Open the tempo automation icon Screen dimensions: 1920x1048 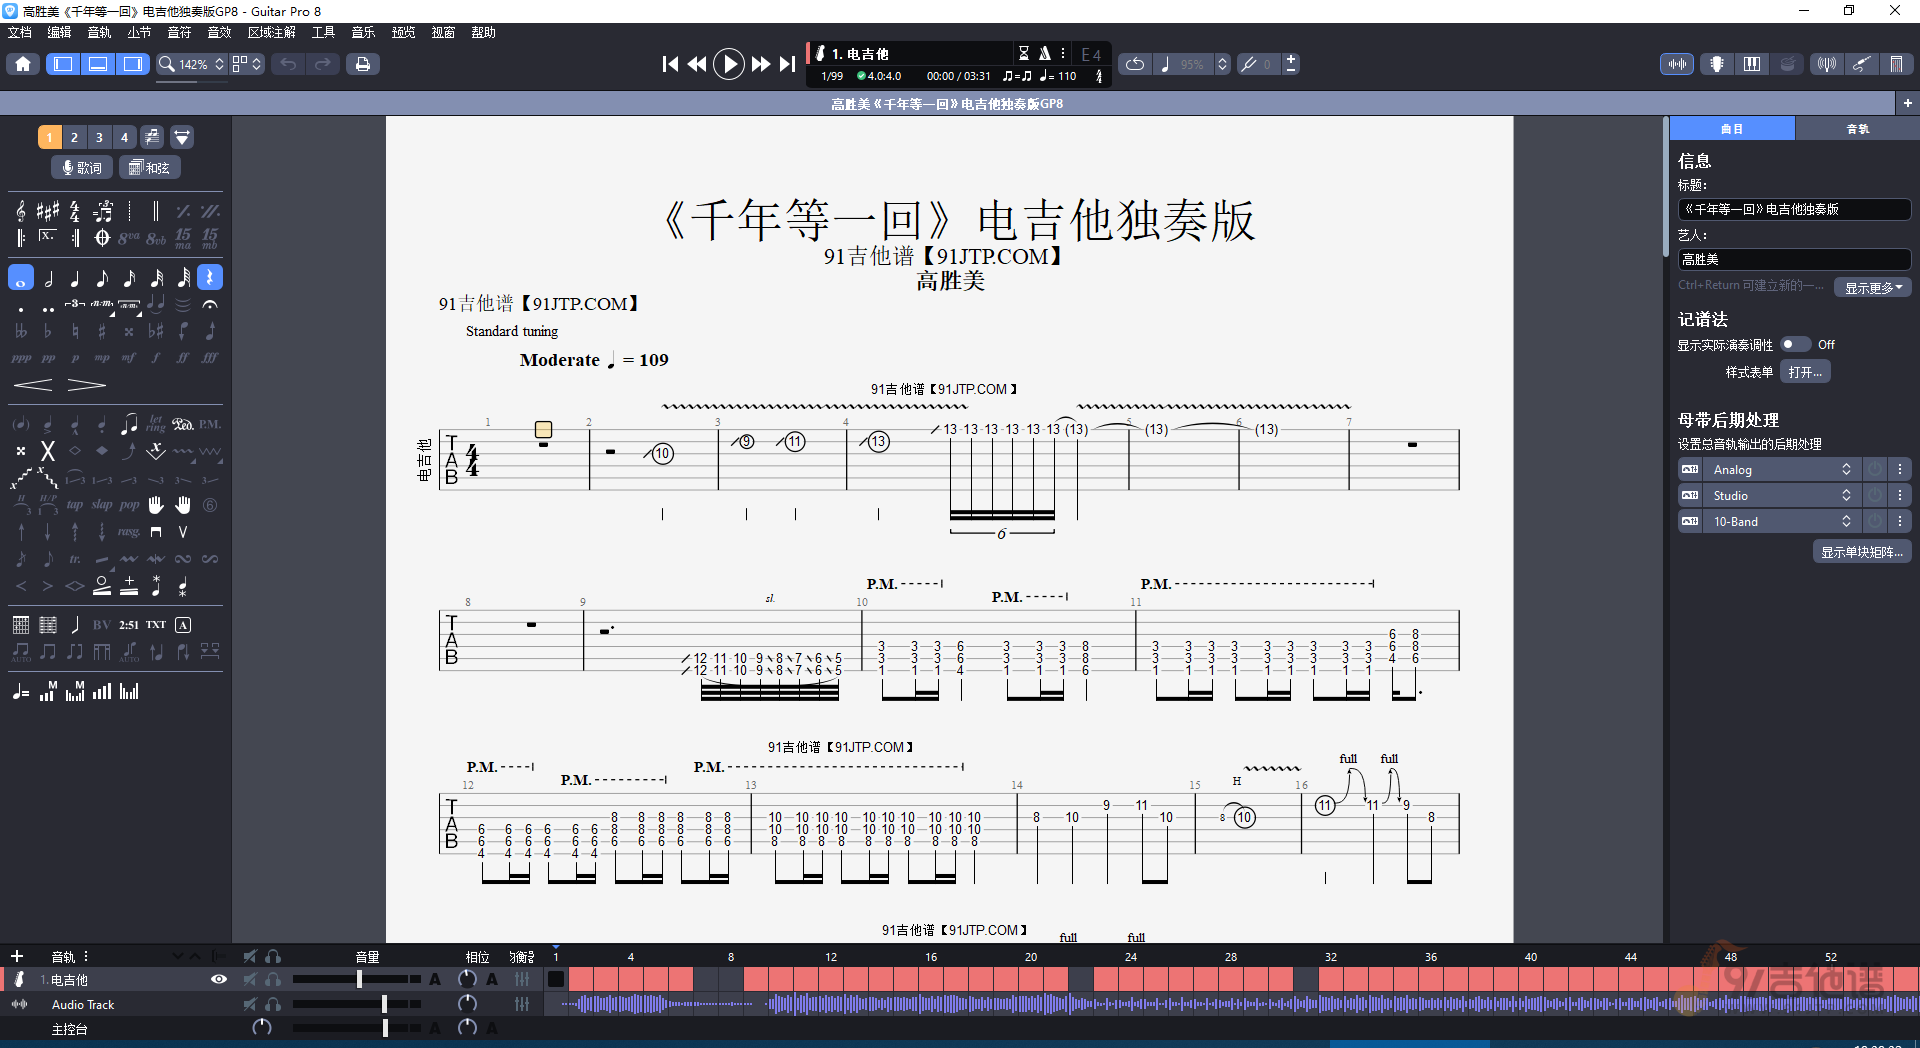click(21, 692)
